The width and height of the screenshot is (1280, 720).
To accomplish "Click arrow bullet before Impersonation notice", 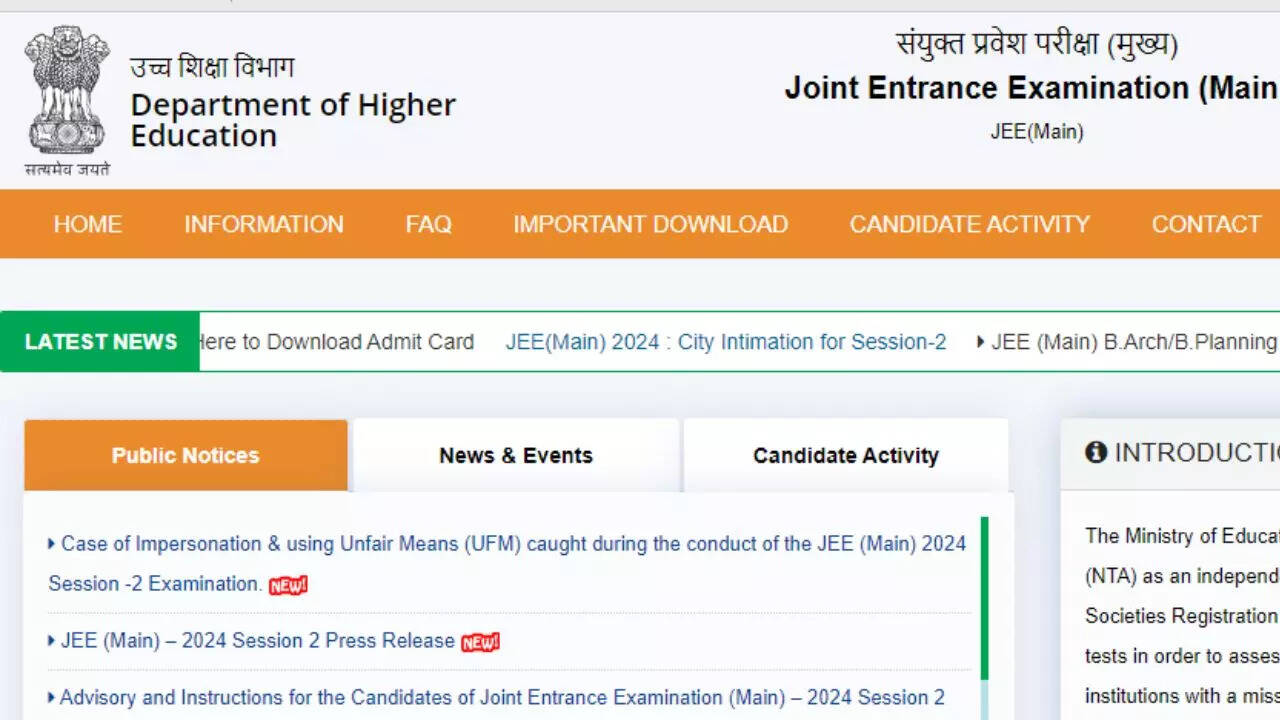I will click(x=52, y=544).
